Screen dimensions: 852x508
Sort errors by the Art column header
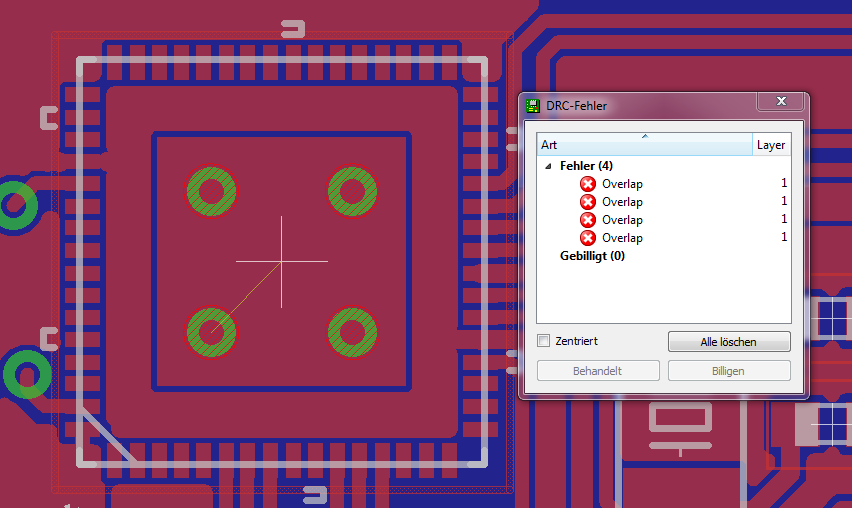click(x=644, y=145)
